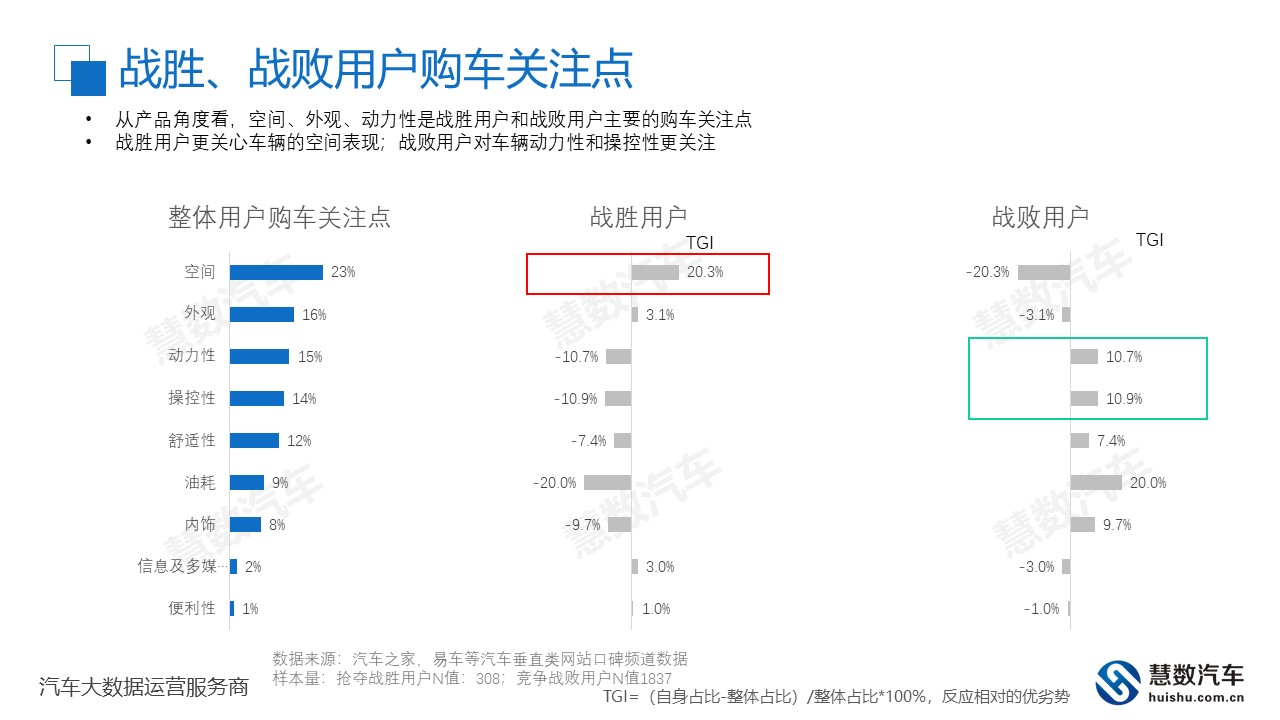Viewport: 1280px width, 720px height.
Task: Click the 战败用户 chart heading
Action: 1040,217
